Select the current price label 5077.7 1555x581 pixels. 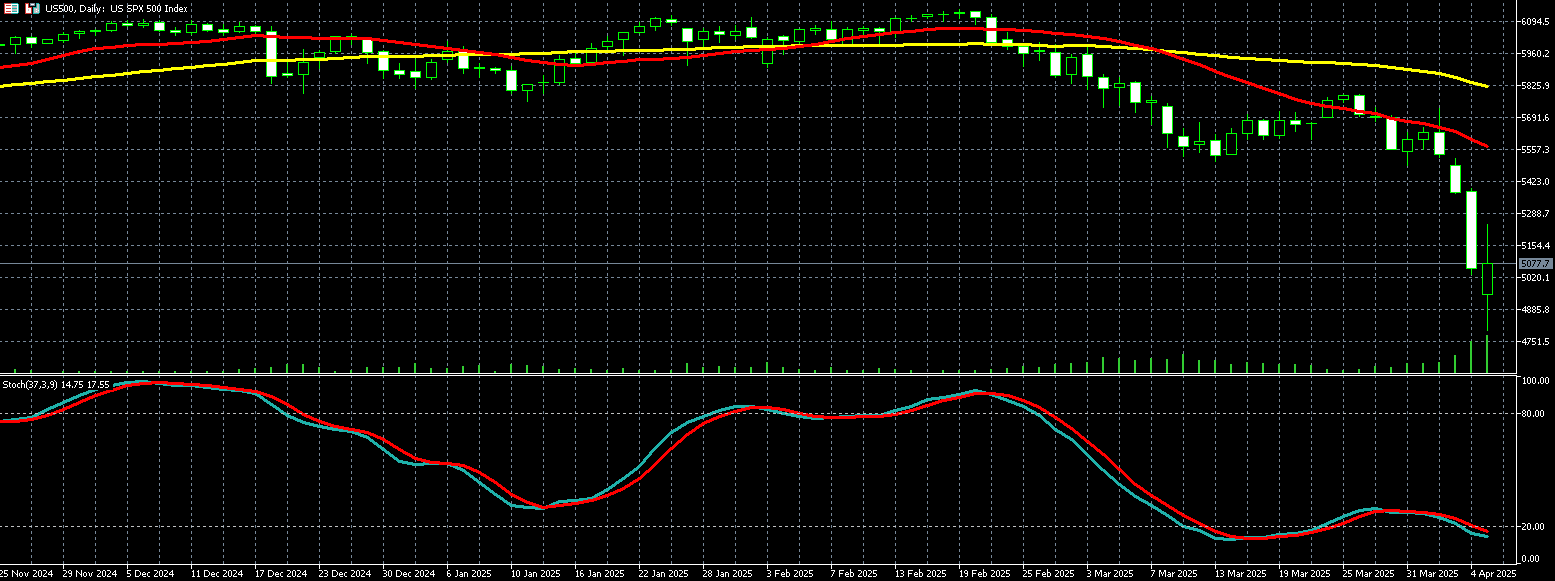[1534, 263]
